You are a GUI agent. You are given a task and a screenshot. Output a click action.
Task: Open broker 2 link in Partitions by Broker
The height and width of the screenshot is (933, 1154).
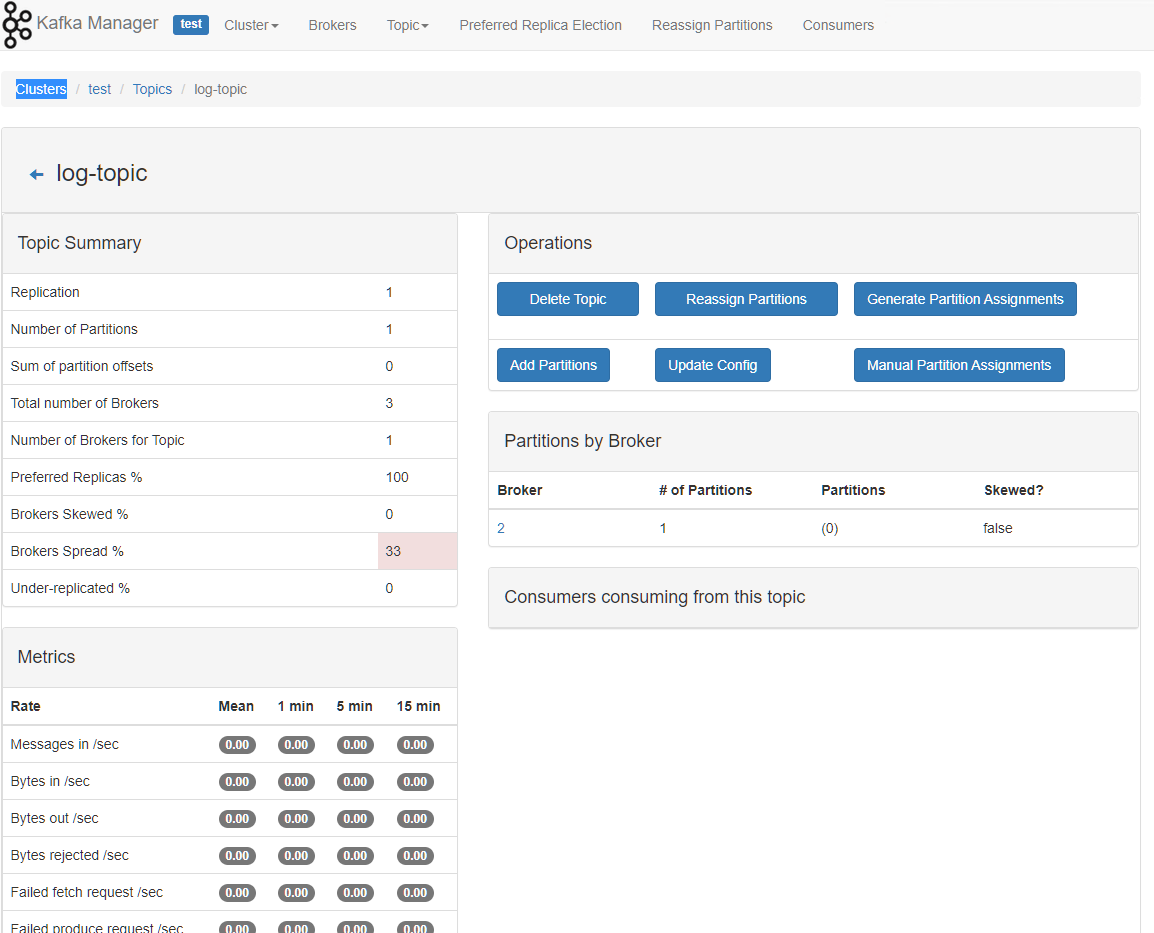(x=501, y=528)
